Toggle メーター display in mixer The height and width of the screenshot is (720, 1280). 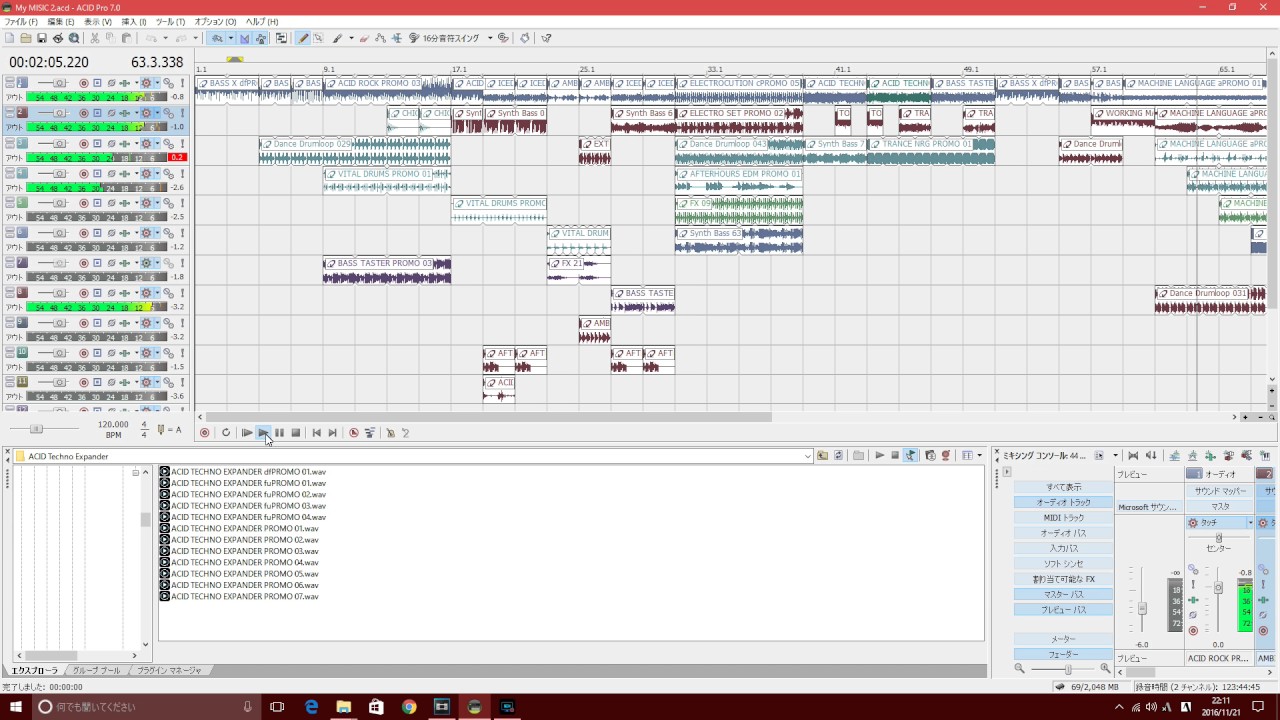click(1063, 639)
